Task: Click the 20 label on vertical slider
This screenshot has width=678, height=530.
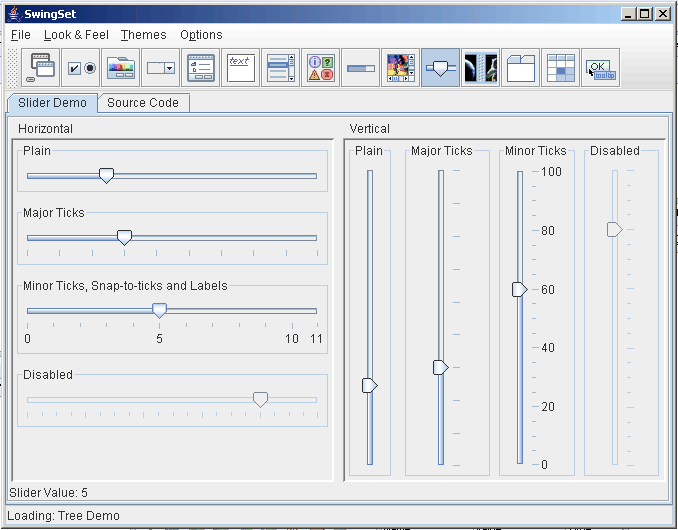Action: click(548, 406)
